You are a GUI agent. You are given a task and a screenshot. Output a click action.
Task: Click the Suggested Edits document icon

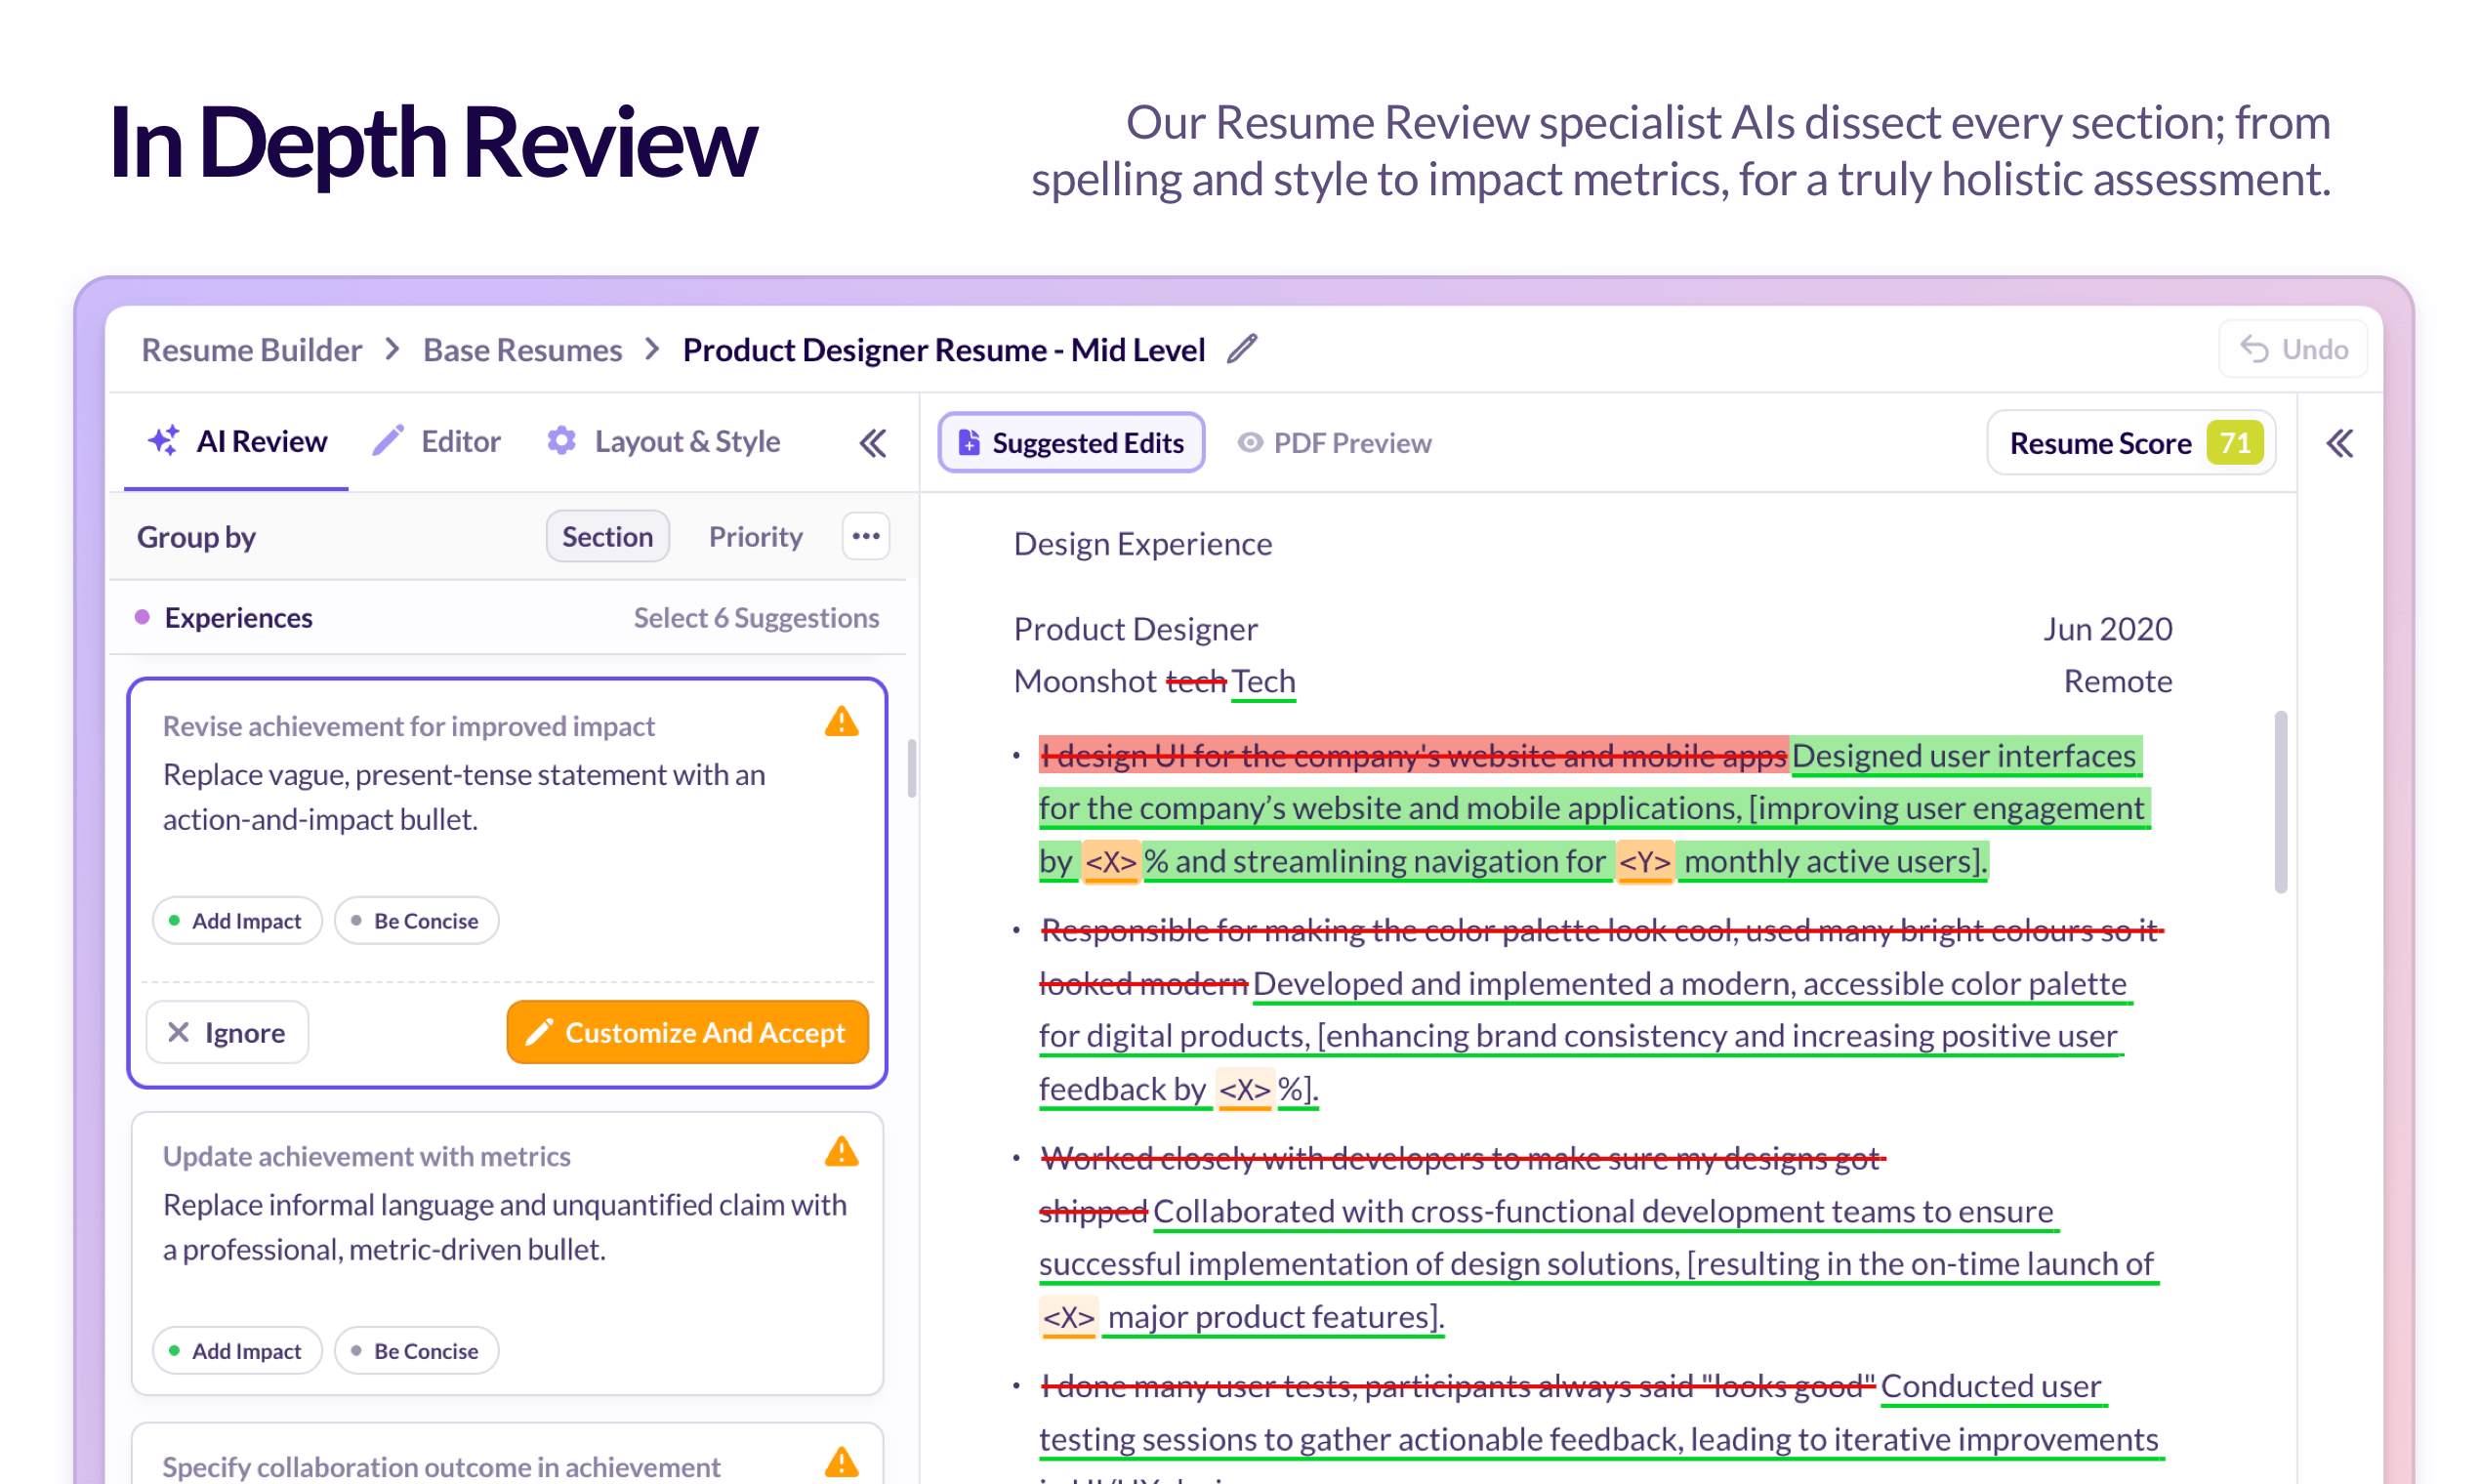tap(968, 442)
